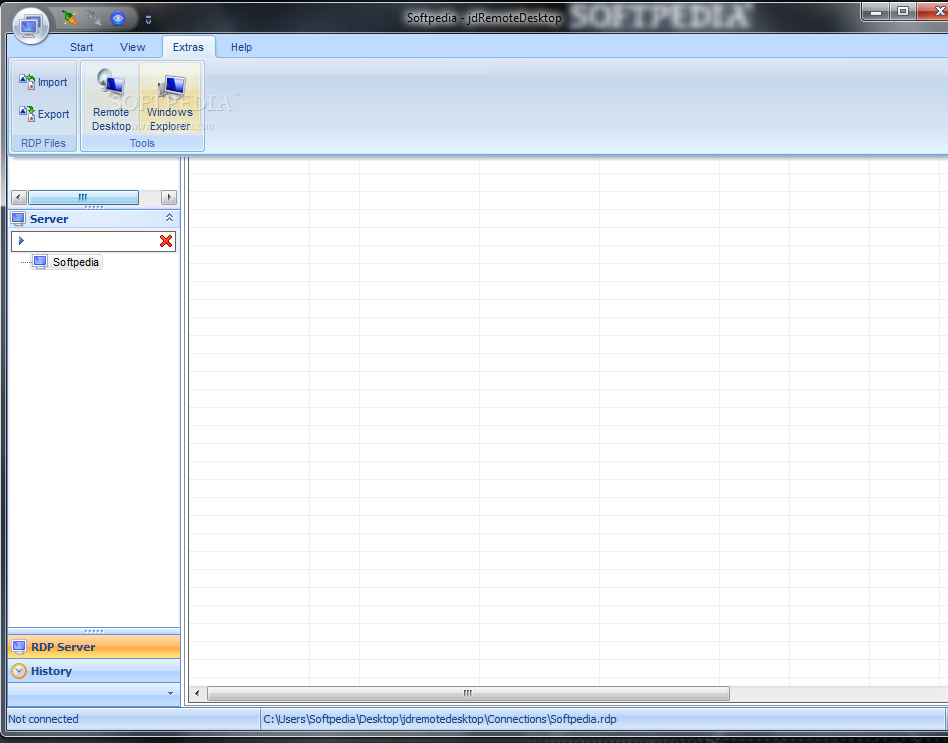Click in the server filter input field
This screenshot has width=948, height=743.
(x=91, y=241)
